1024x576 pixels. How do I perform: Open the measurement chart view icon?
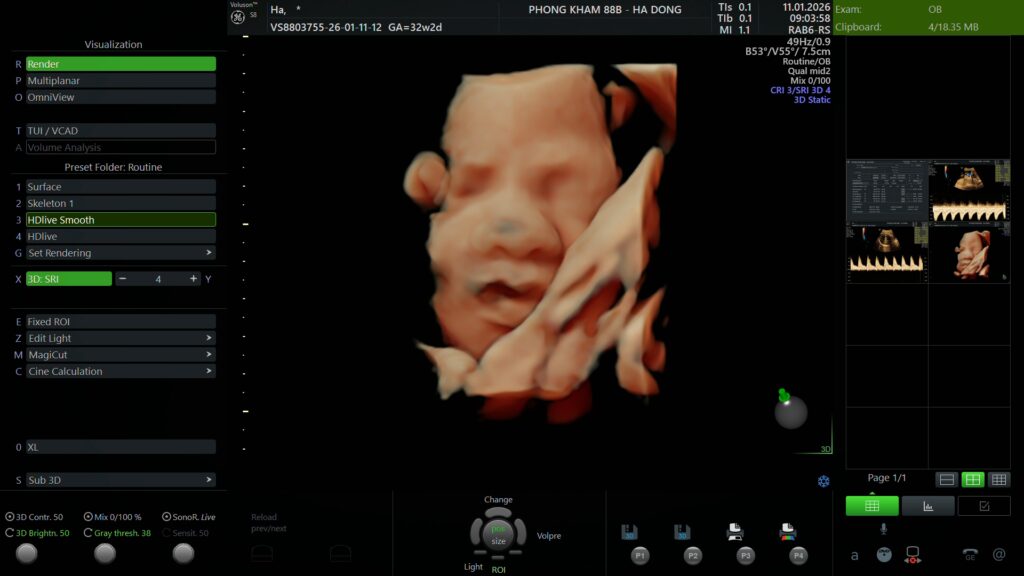point(927,506)
